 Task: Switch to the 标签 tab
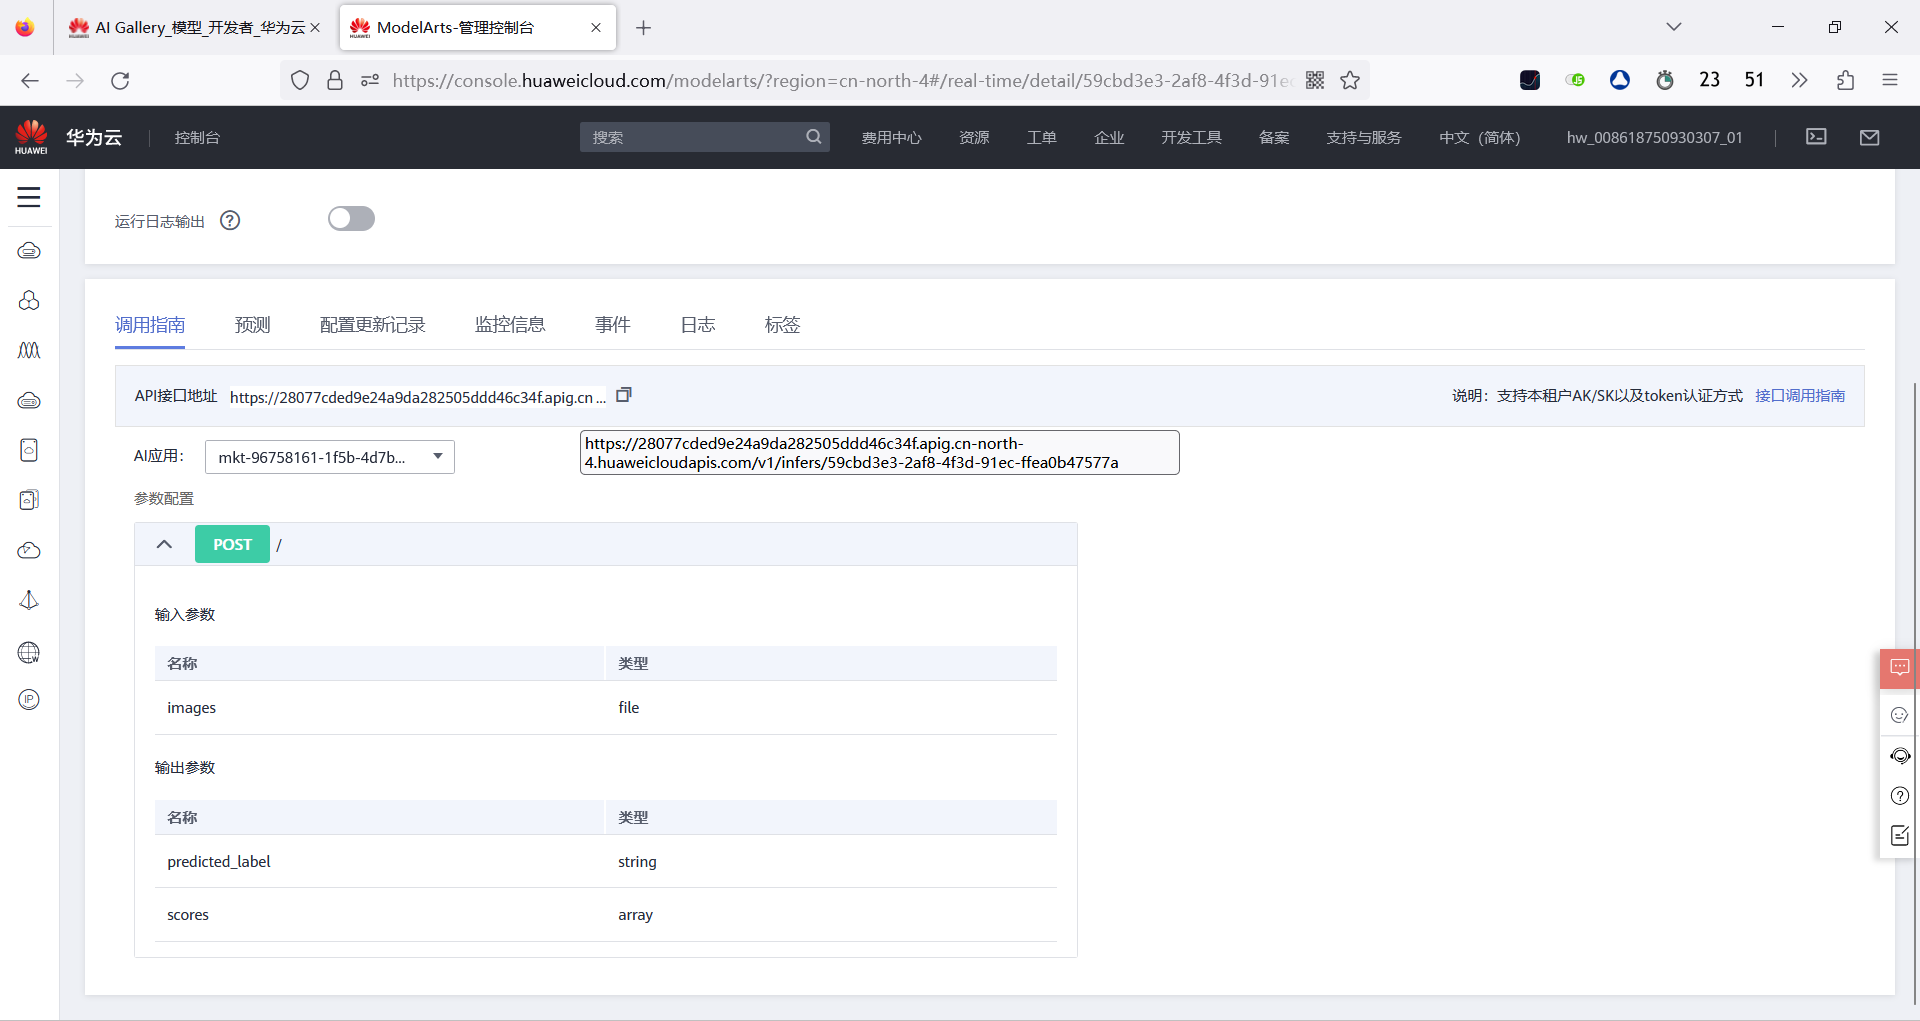[783, 325]
